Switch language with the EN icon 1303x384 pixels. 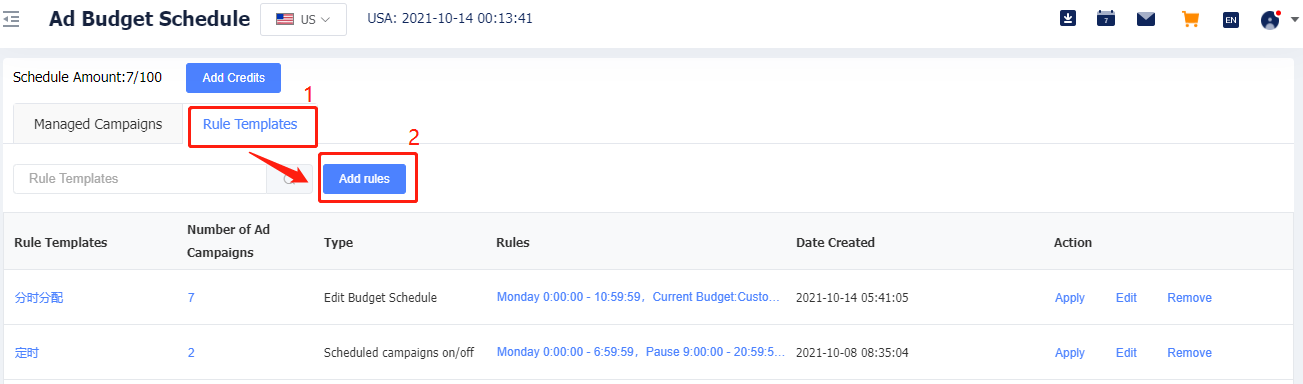click(1231, 19)
